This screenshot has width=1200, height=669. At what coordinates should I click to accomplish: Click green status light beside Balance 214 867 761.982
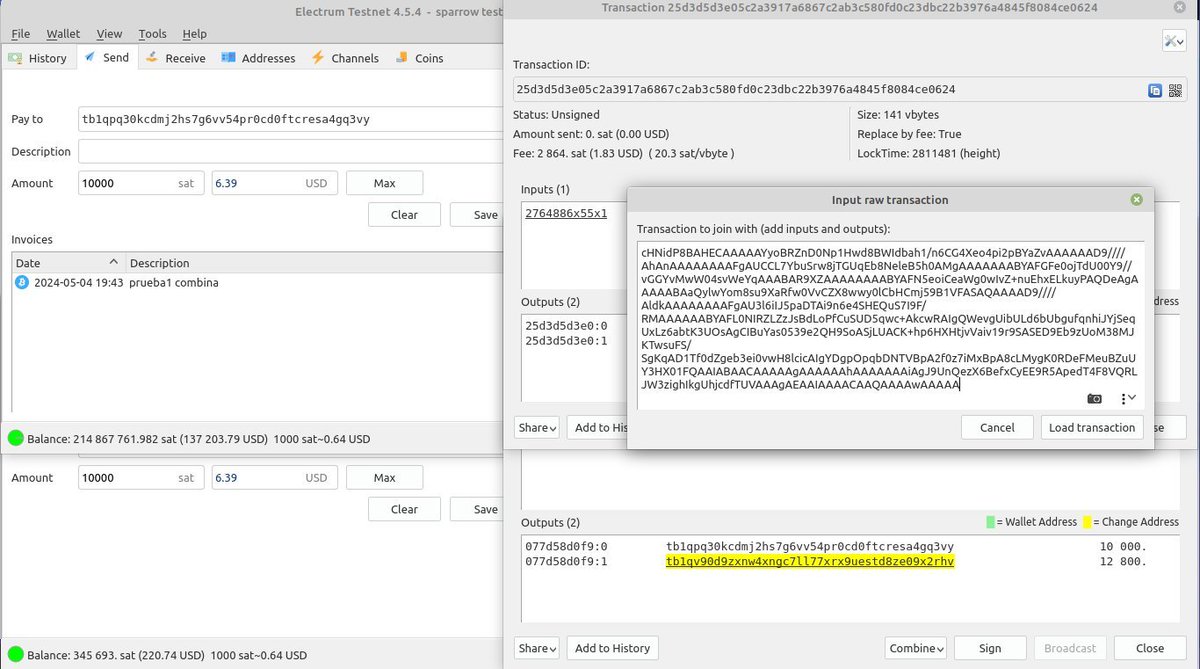15,438
